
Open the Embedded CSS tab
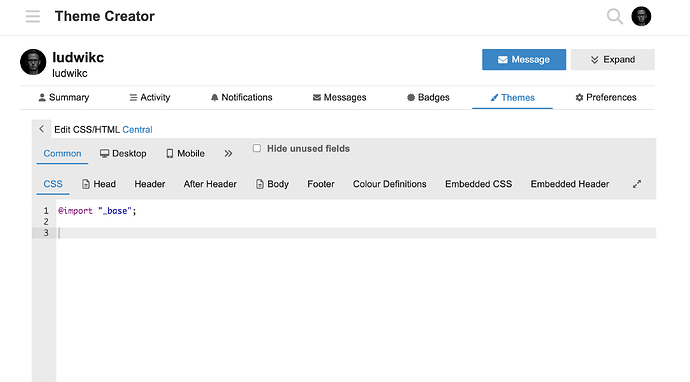click(x=478, y=184)
